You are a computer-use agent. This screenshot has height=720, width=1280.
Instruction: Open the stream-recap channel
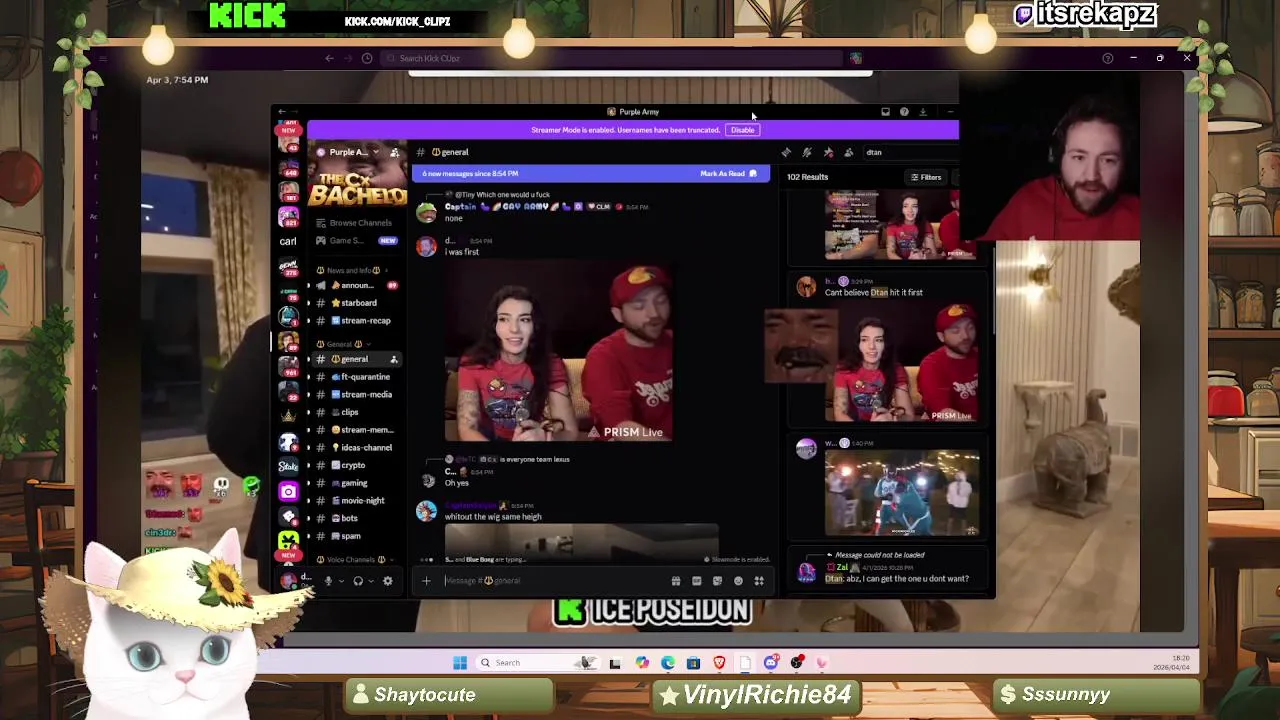click(x=355, y=321)
